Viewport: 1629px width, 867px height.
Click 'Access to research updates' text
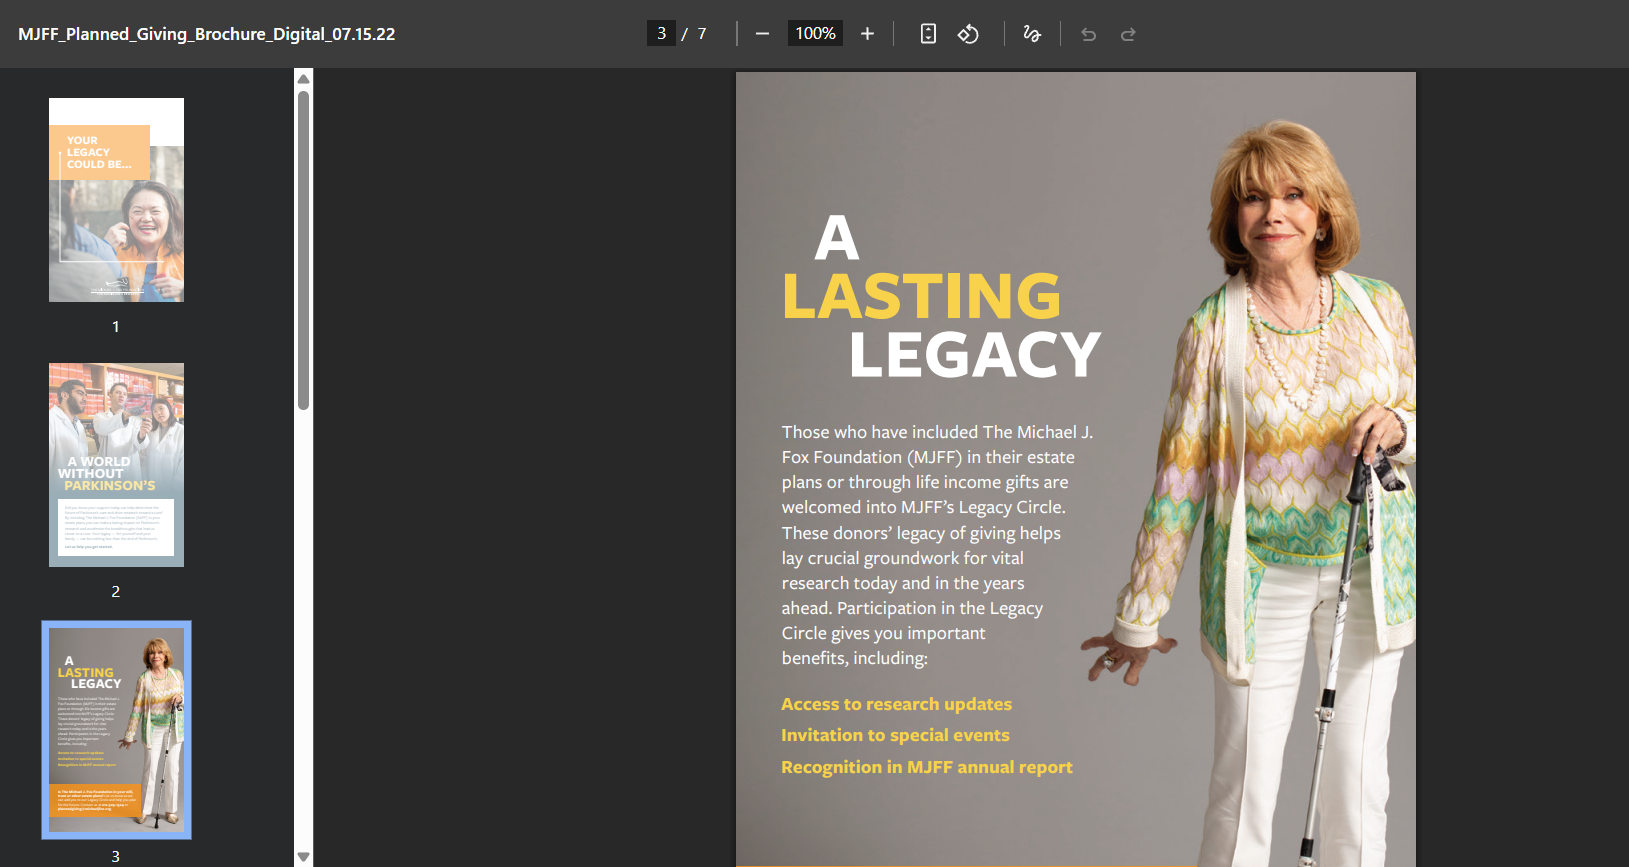896,704
